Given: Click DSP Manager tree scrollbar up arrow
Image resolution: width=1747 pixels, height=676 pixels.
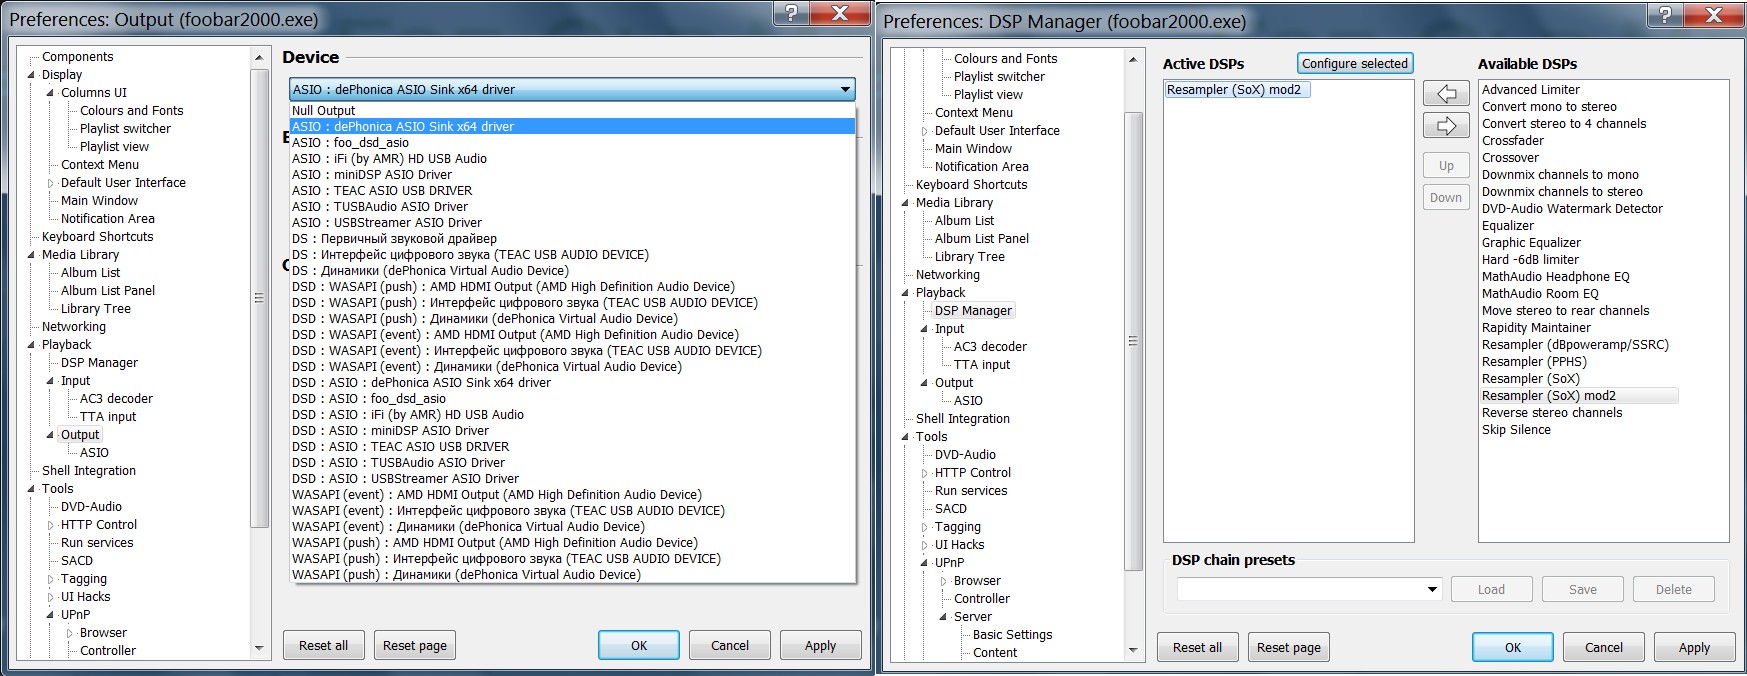Looking at the screenshot, I should [x=1133, y=59].
